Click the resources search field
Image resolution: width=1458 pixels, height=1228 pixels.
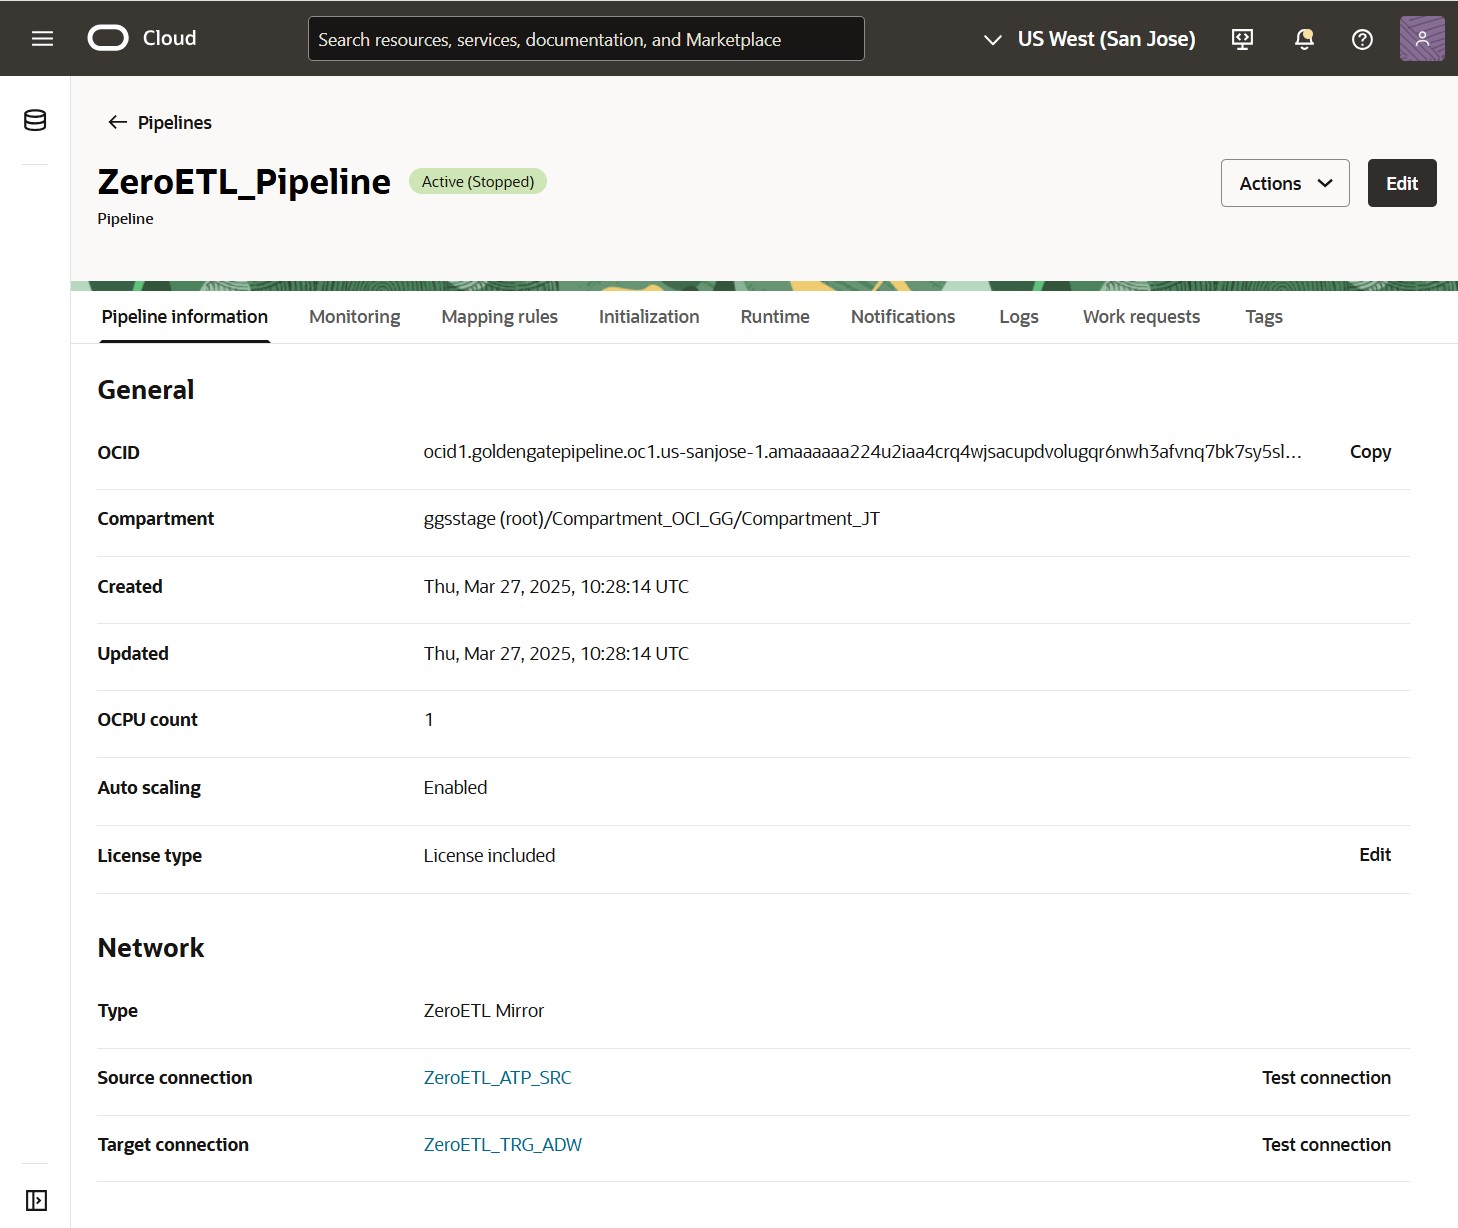pyautogui.click(x=586, y=39)
